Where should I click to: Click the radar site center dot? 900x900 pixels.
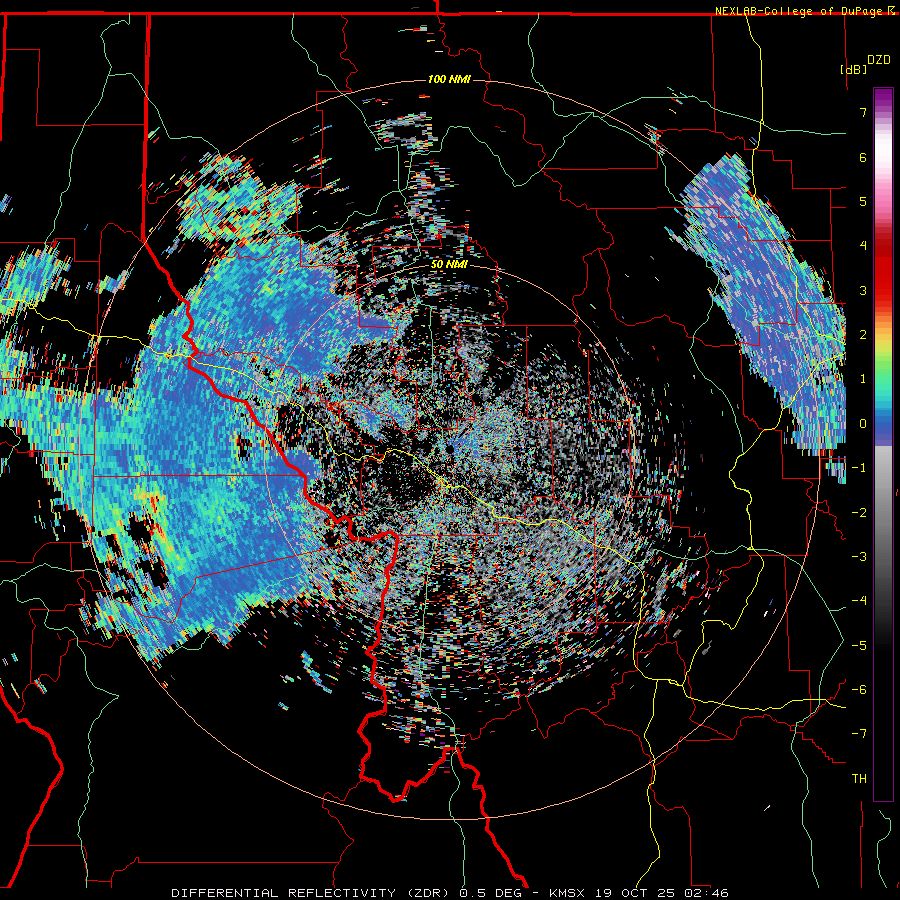pyautogui.click(x=449, y=449)
